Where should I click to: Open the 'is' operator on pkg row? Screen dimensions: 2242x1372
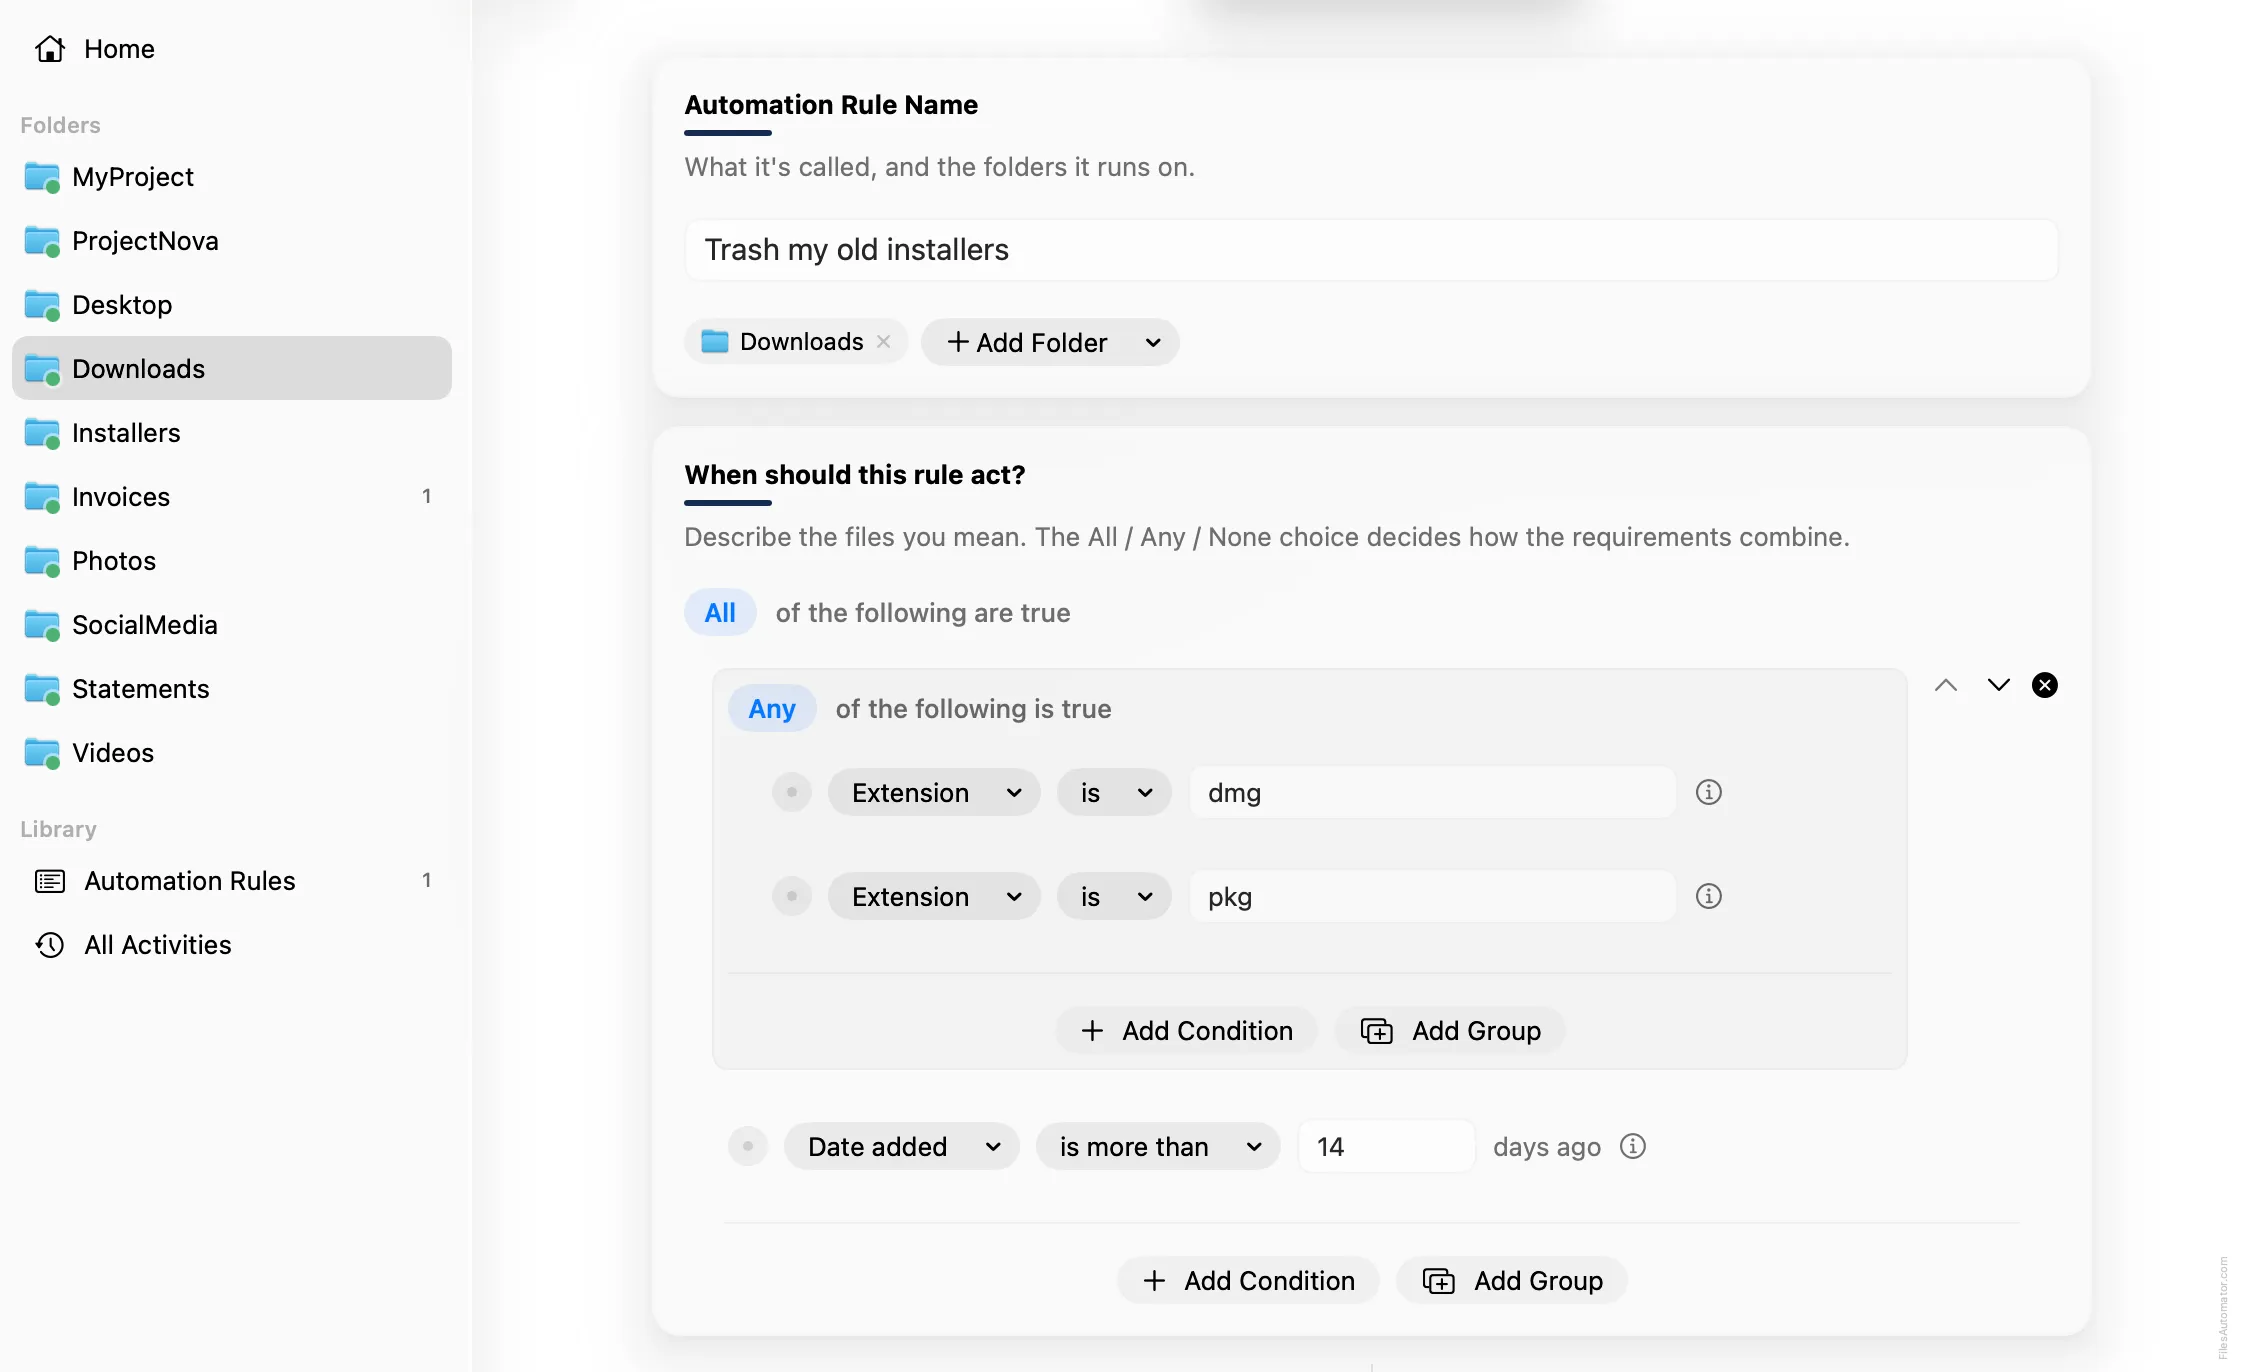click(x=1114, y=897)
